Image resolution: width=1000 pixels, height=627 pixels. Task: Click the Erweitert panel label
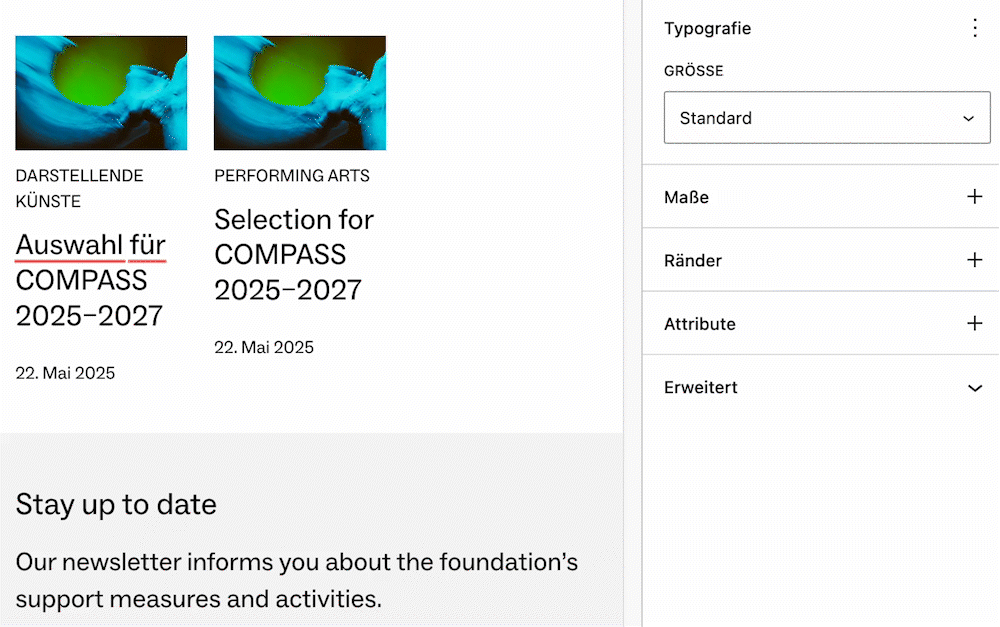click(x=700, y=388)
